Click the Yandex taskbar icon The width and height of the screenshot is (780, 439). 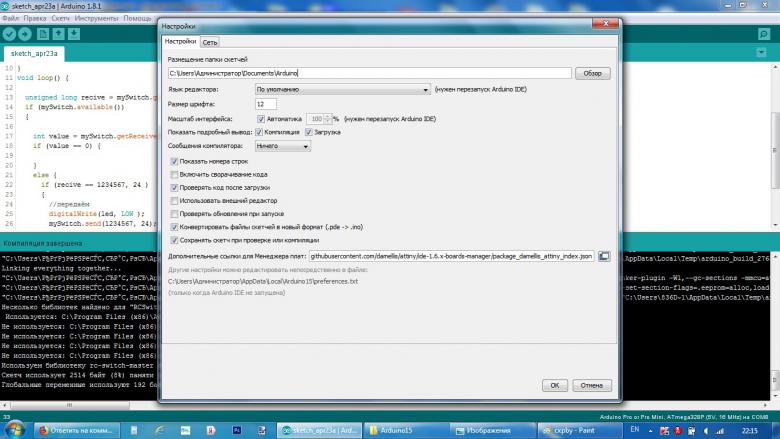coord(211,431)
